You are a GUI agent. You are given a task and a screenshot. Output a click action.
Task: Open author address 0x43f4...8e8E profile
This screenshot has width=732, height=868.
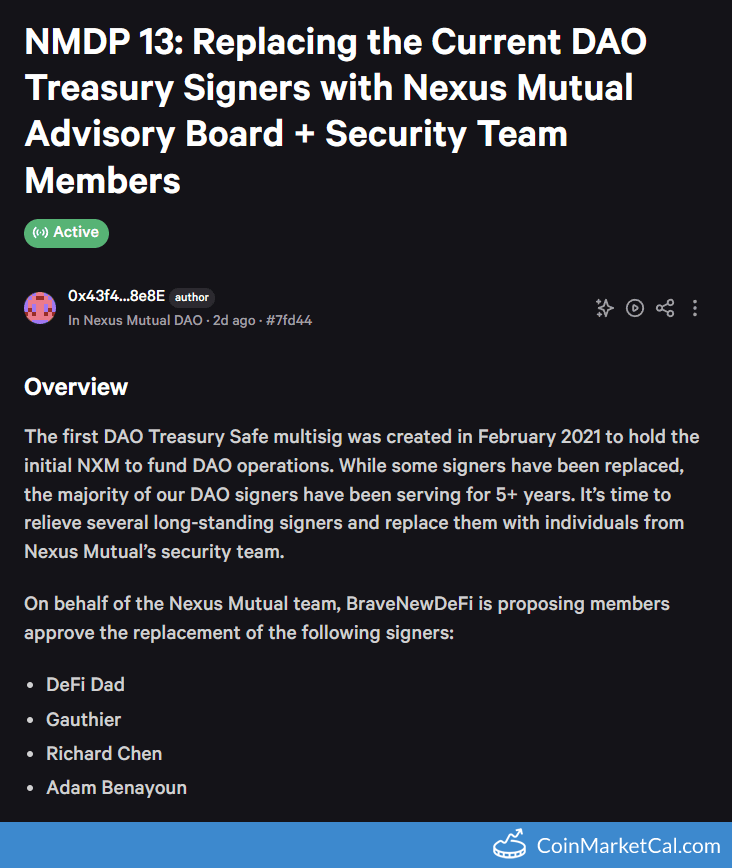tap(116, 296)
